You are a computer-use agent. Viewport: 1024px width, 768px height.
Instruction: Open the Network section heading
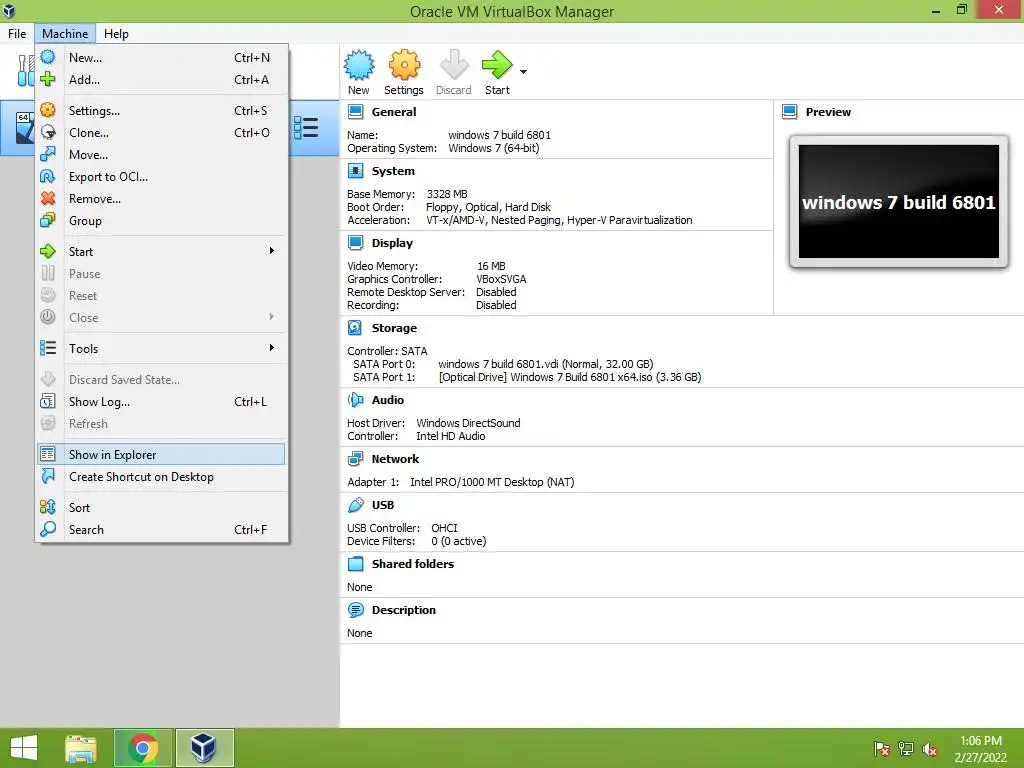click(x=395, y=459)
